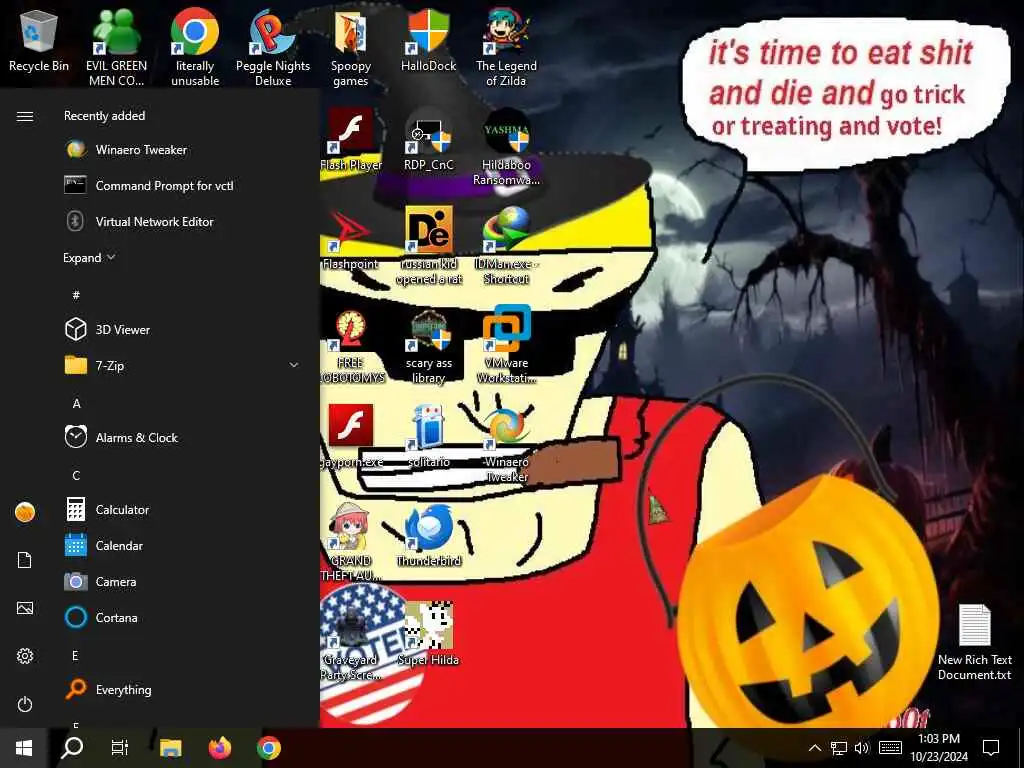The height and width of the screenshot is (768, 1024).
Task: Launch HalloDock desktop shortcut
Action: point(428,42)
